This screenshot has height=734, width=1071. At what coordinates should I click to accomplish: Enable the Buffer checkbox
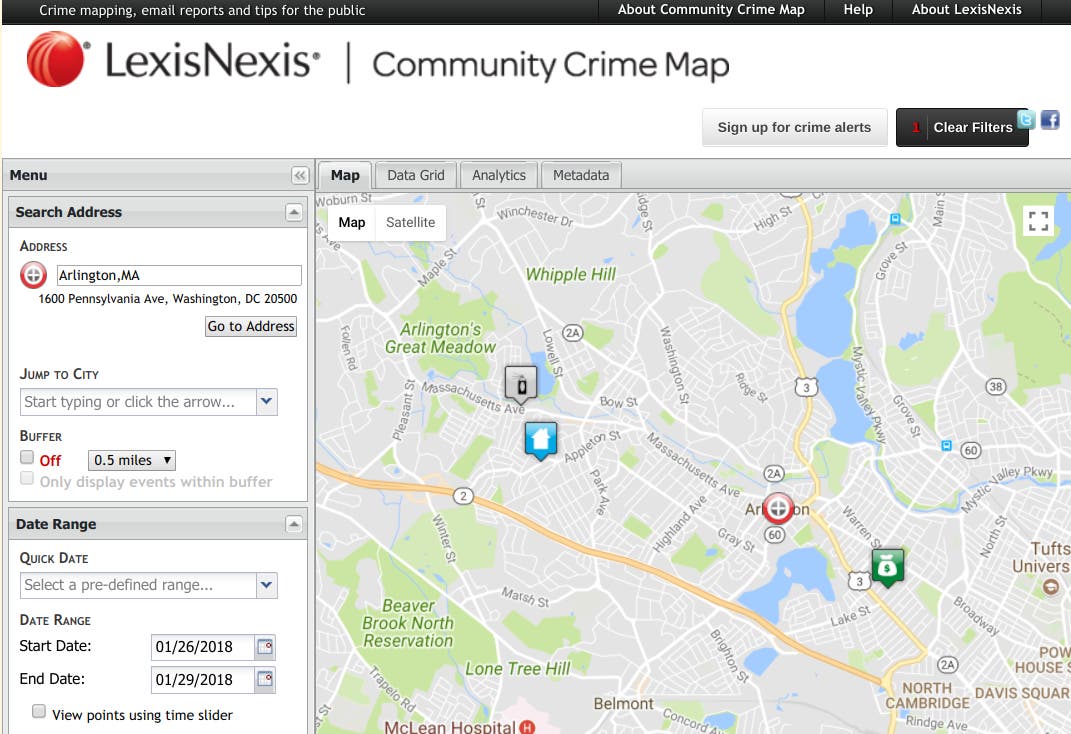point(28,457)
